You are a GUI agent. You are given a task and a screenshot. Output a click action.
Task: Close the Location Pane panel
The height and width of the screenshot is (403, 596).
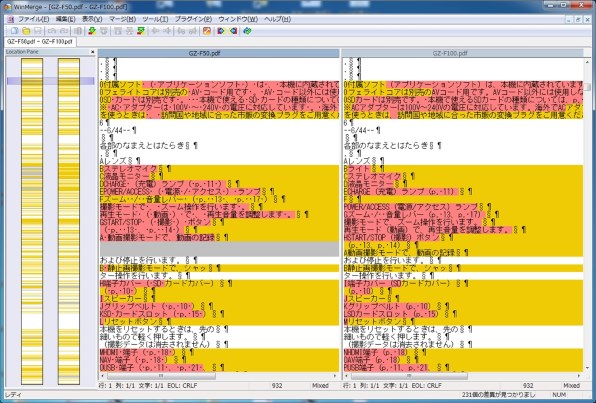click(x=92, y=52)
